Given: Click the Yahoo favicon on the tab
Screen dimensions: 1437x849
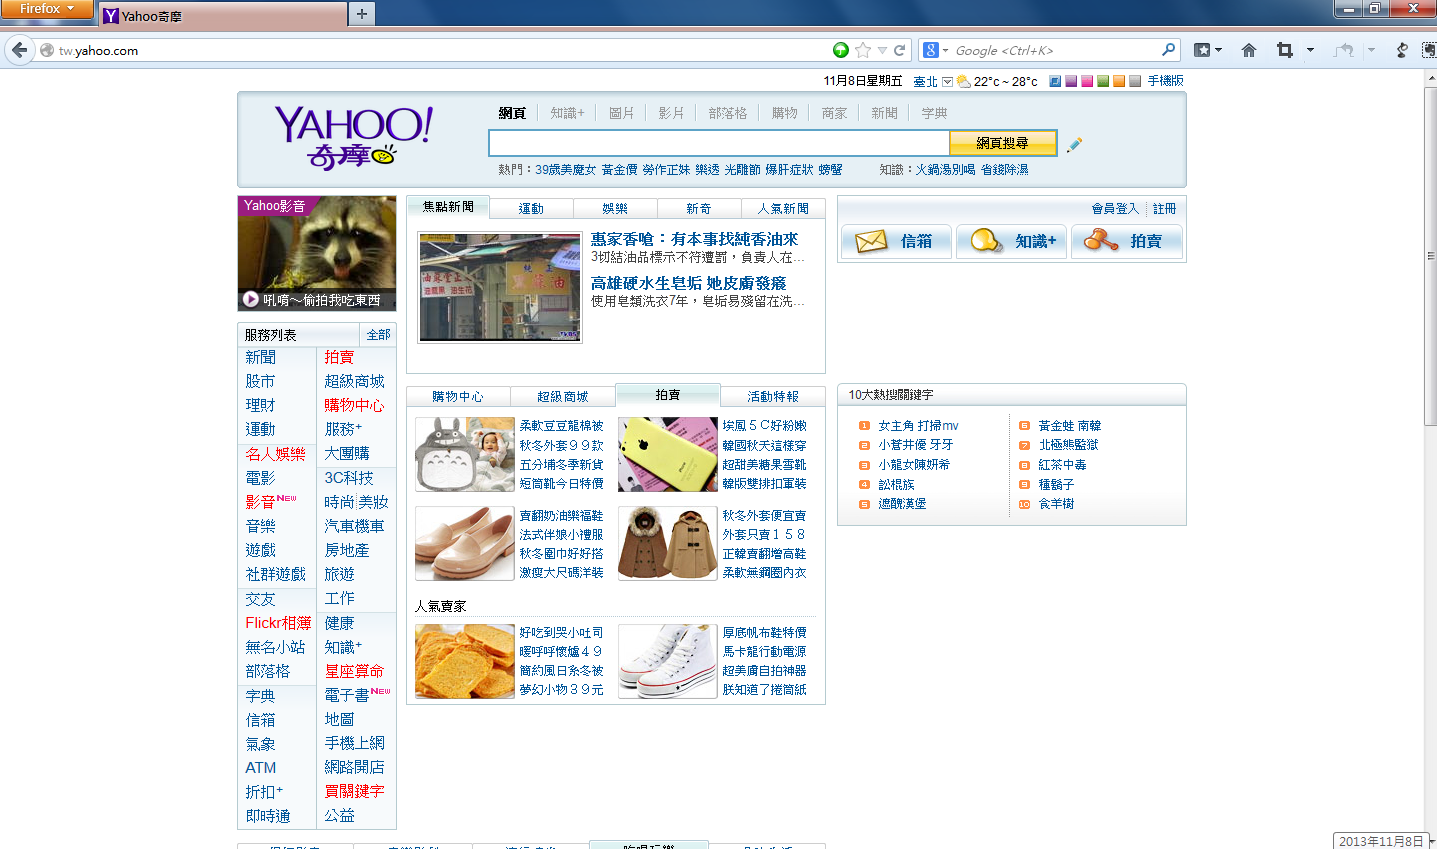Looking at the screenshot, I should click(x=111, y=15).
